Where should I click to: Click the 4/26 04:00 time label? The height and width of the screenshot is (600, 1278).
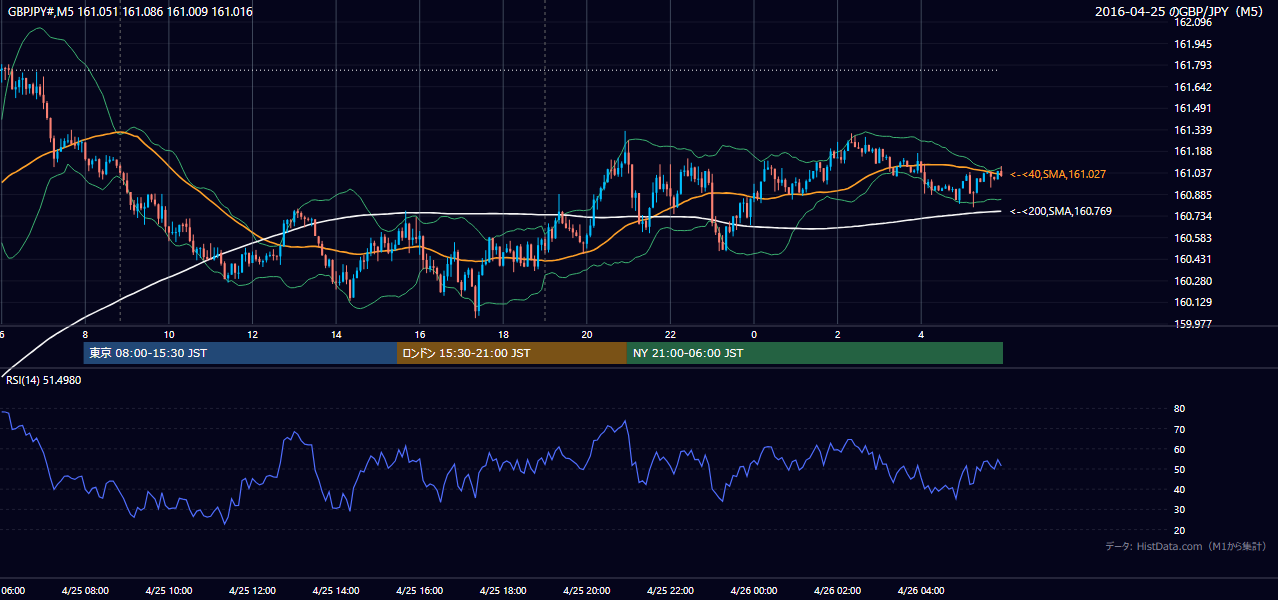921,591
